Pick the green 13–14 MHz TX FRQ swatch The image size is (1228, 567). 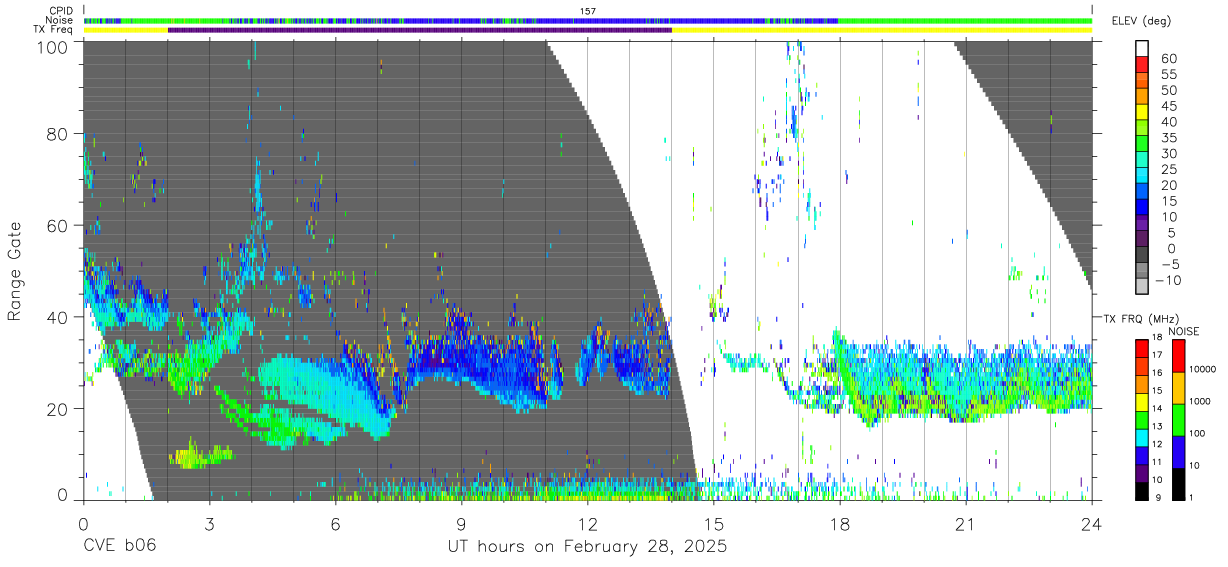pyautogui.click(x=1143, y=419)
